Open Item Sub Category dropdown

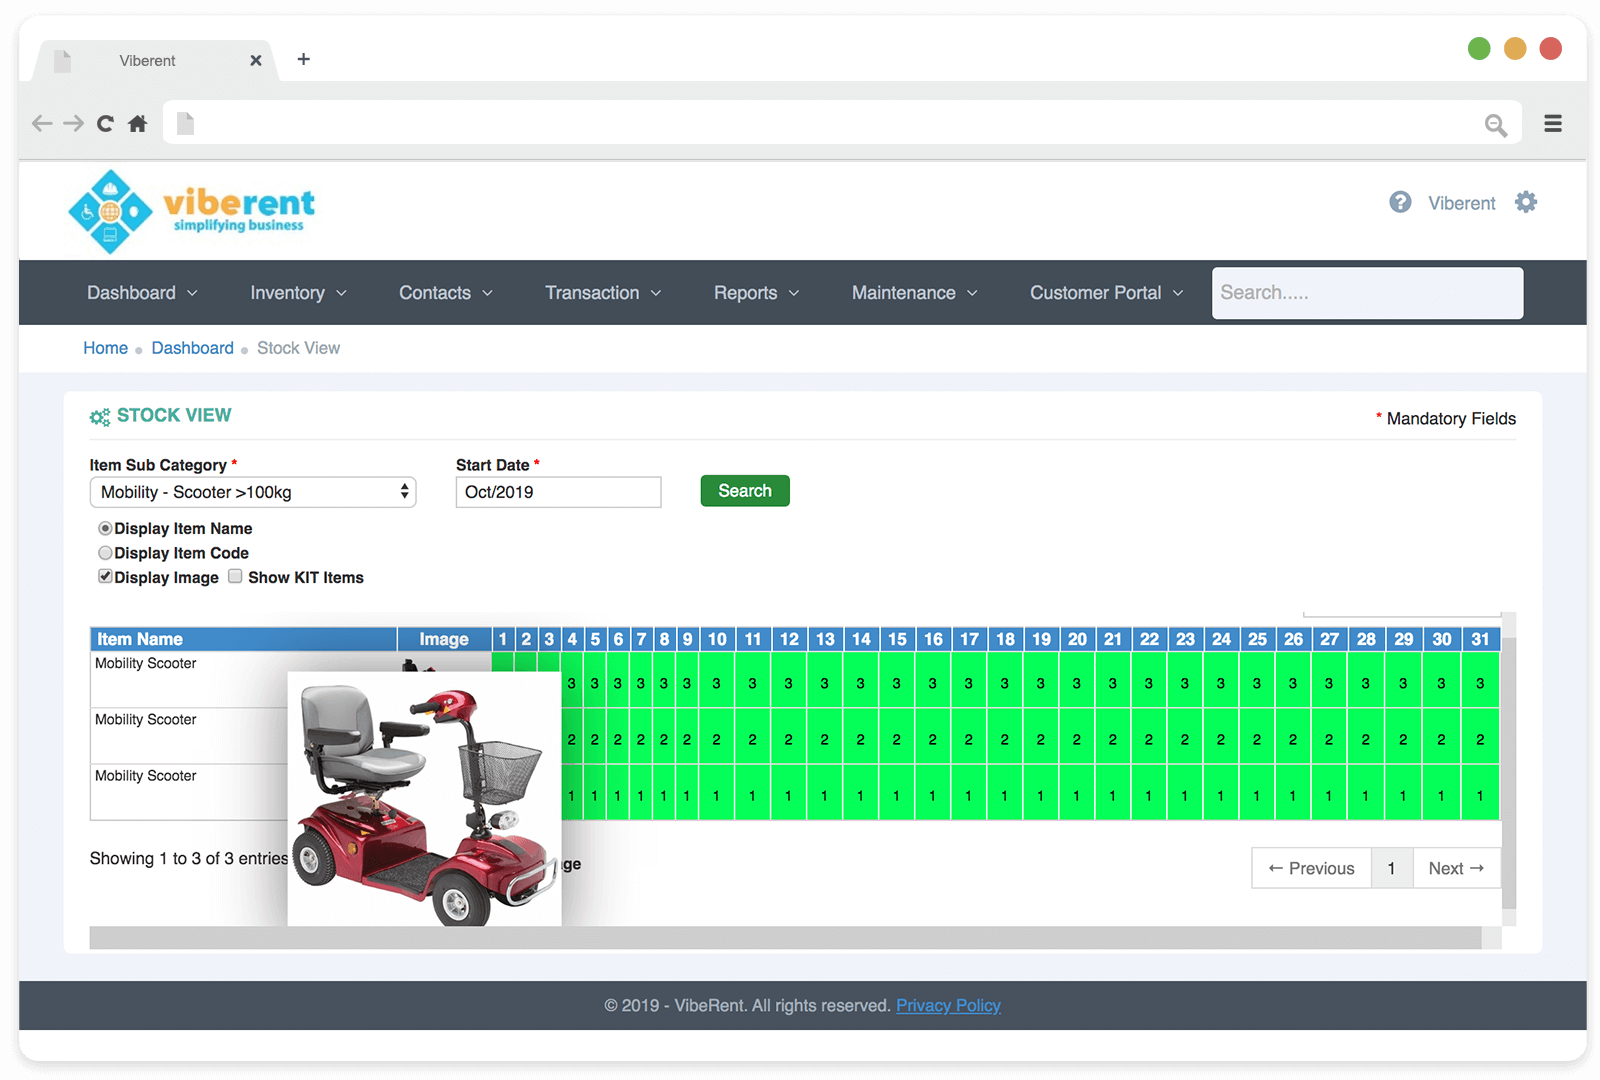pyautogui.click(x=252, y=492)
